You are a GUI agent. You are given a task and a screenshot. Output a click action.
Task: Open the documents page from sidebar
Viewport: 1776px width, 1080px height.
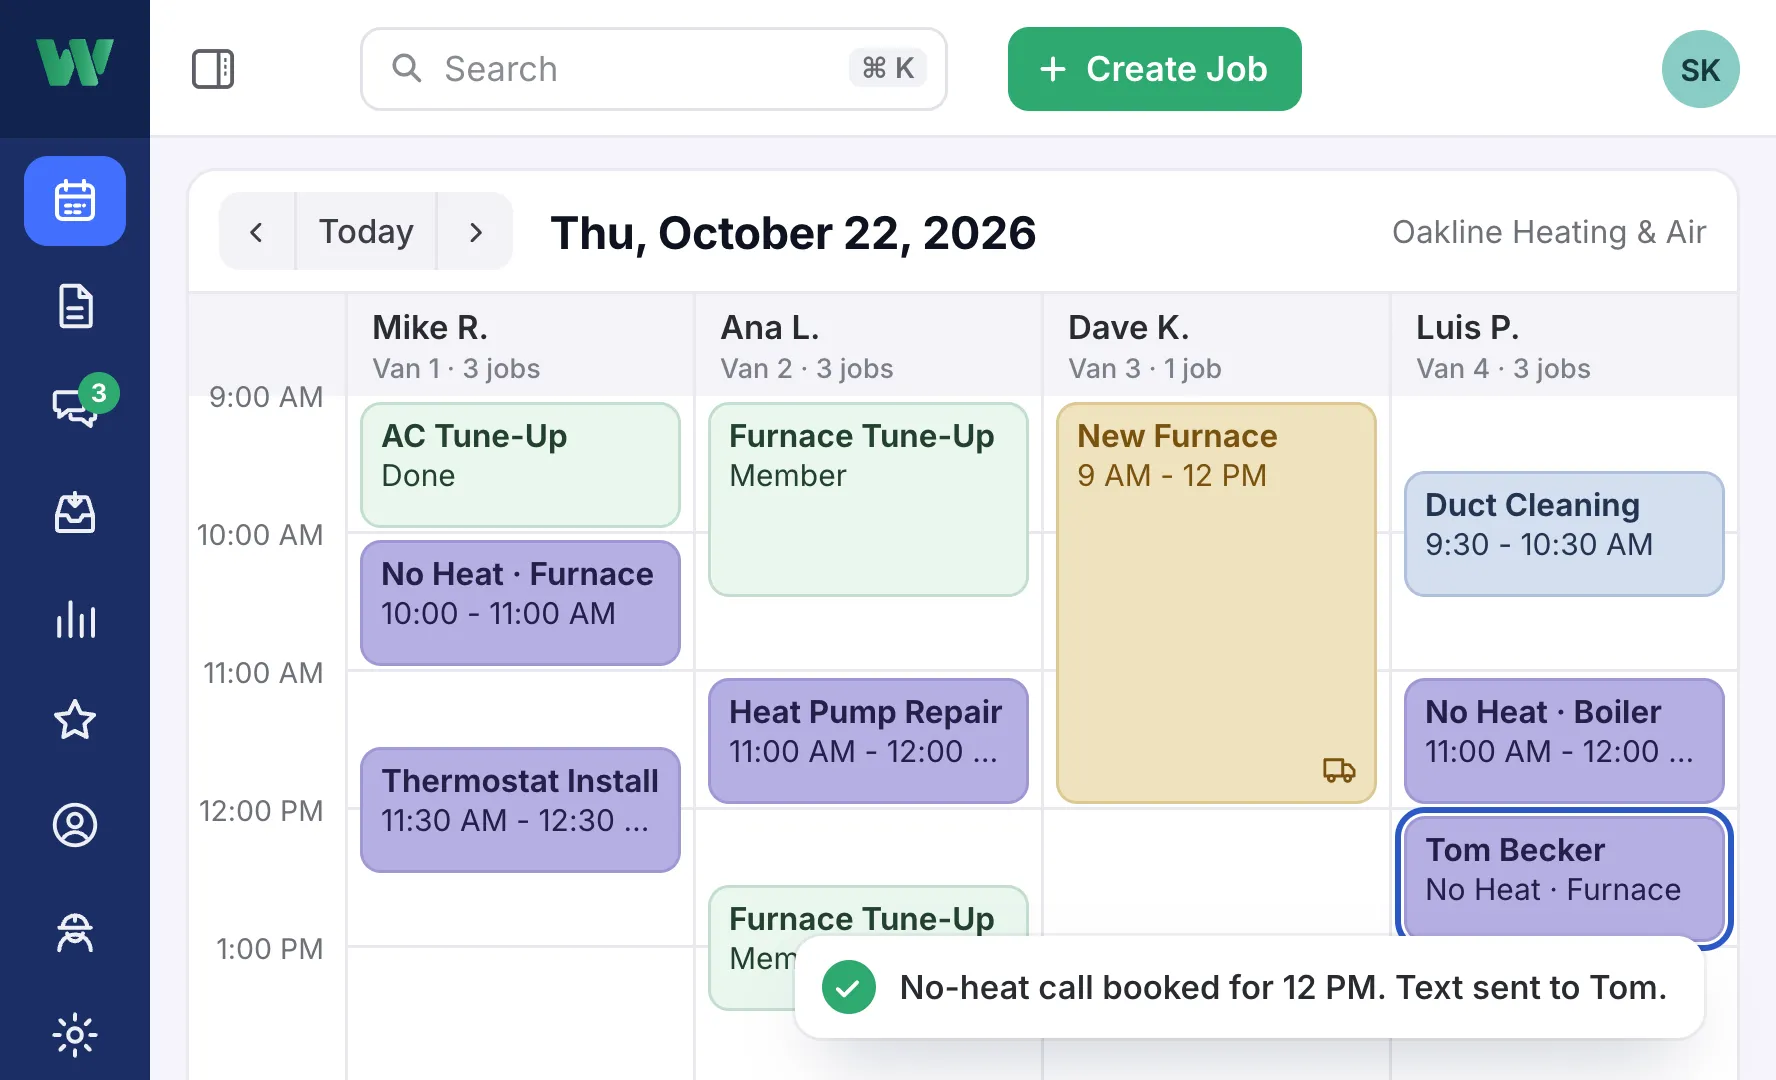click(75, 306)
